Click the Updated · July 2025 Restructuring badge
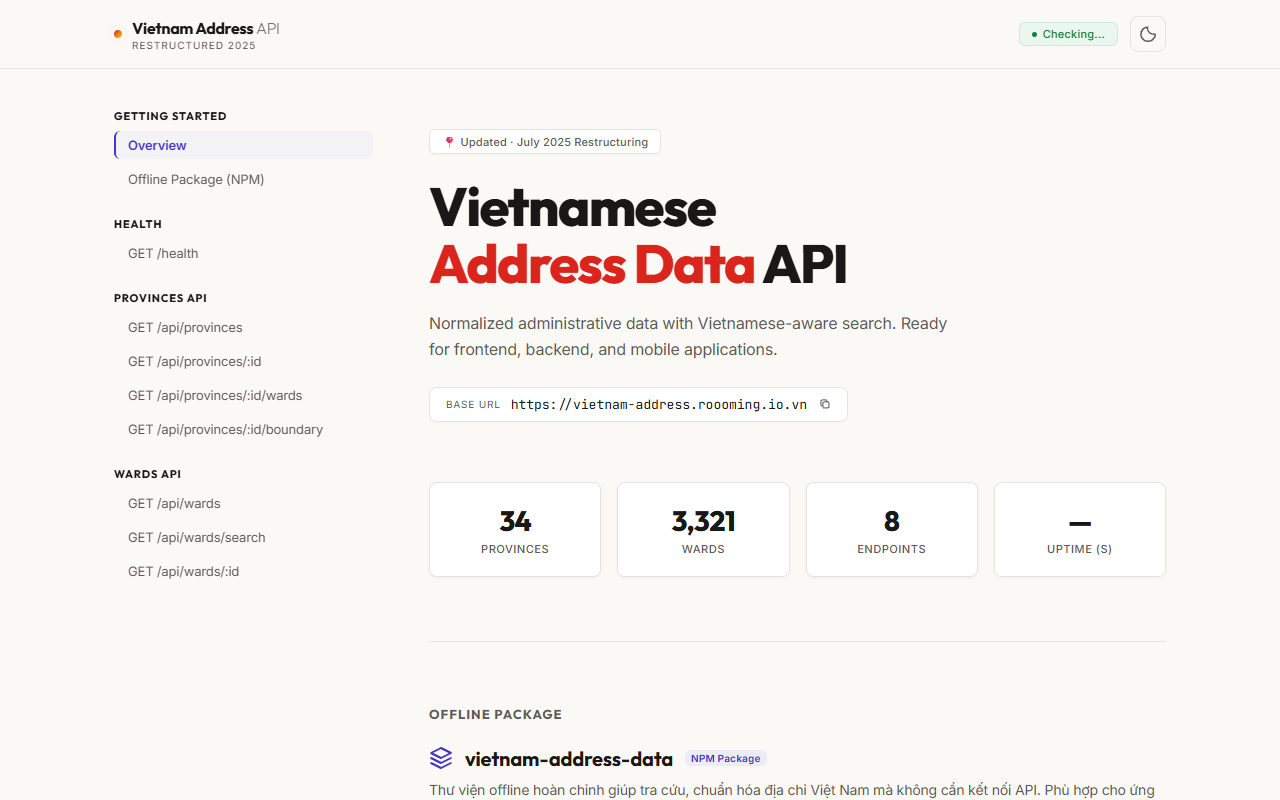 pyautogui.click(x=545, y=142)
